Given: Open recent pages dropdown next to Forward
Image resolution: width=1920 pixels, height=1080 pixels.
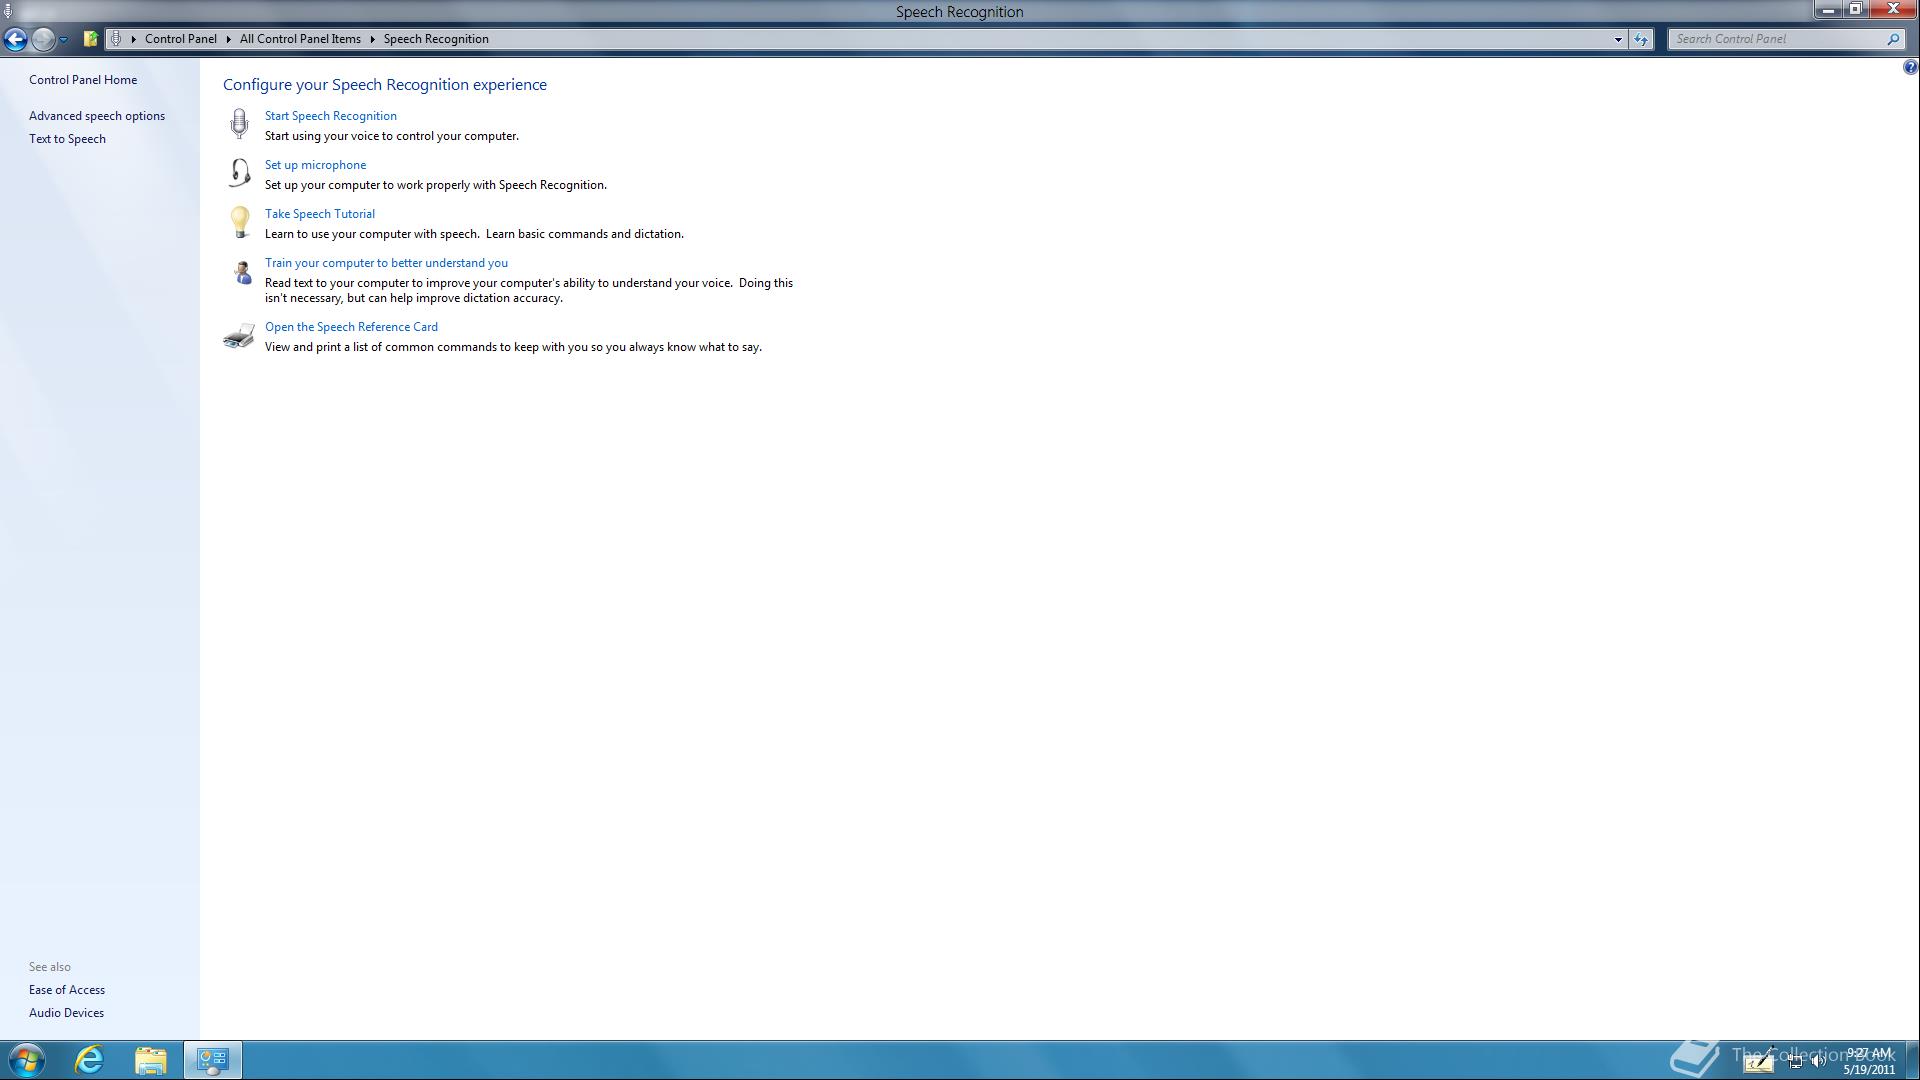Looking at the screenshot, I should coord(63,40).
